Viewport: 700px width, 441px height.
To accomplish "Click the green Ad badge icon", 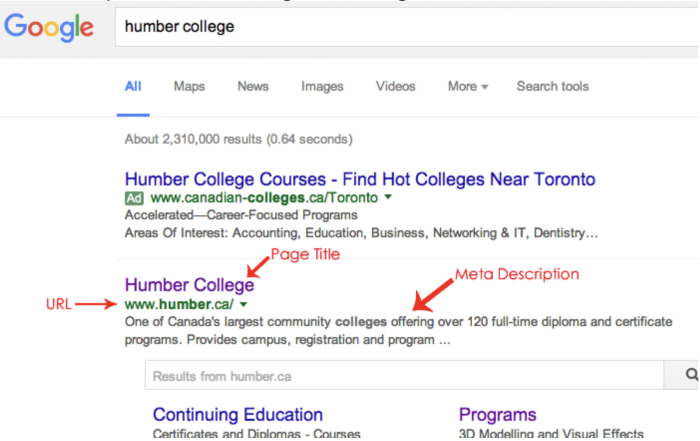I will (134, 198).
